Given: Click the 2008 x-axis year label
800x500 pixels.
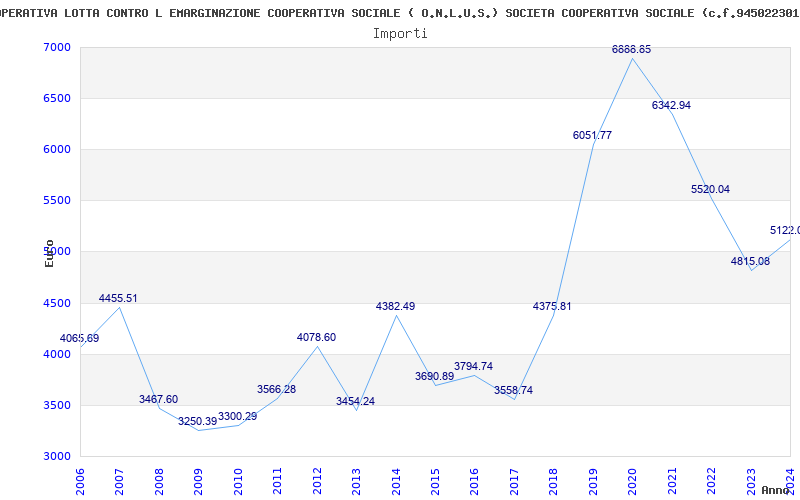Looking at the screenshot, I should tap(159, 482).
